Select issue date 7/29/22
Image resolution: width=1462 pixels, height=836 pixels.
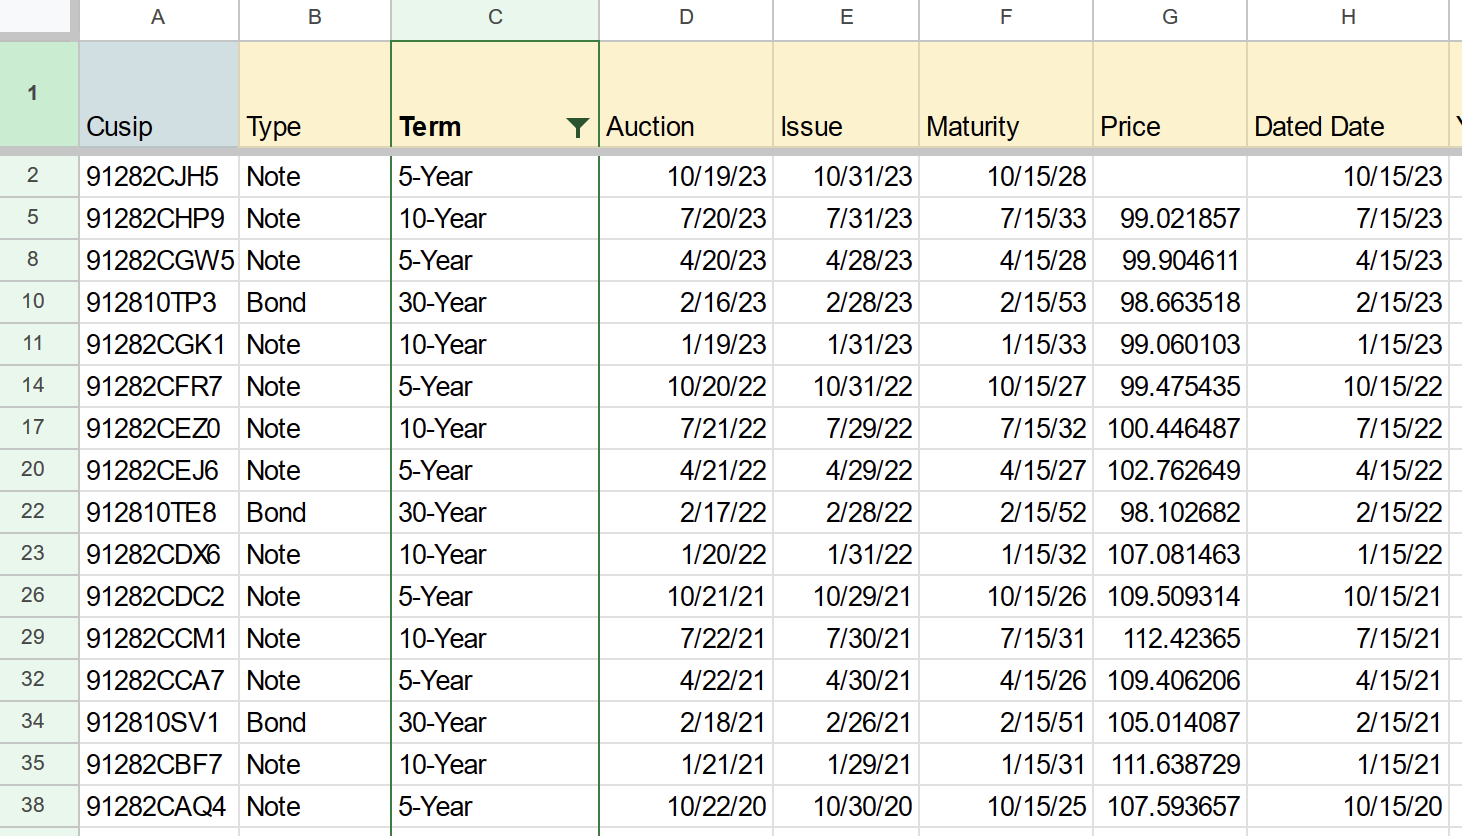coord(846,428)
